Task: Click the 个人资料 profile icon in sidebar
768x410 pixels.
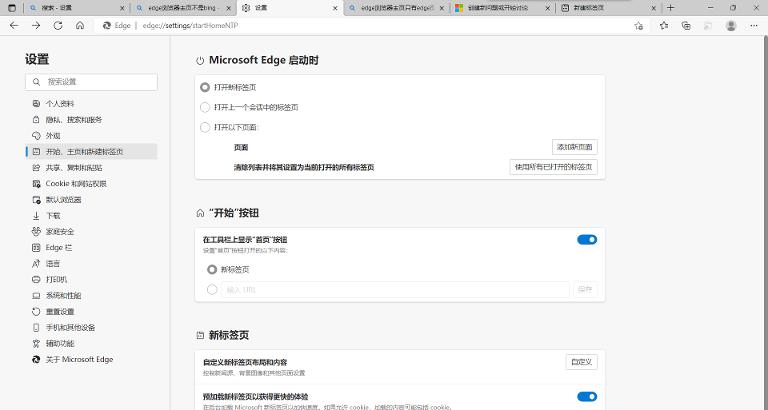Action: pos(36,103)
